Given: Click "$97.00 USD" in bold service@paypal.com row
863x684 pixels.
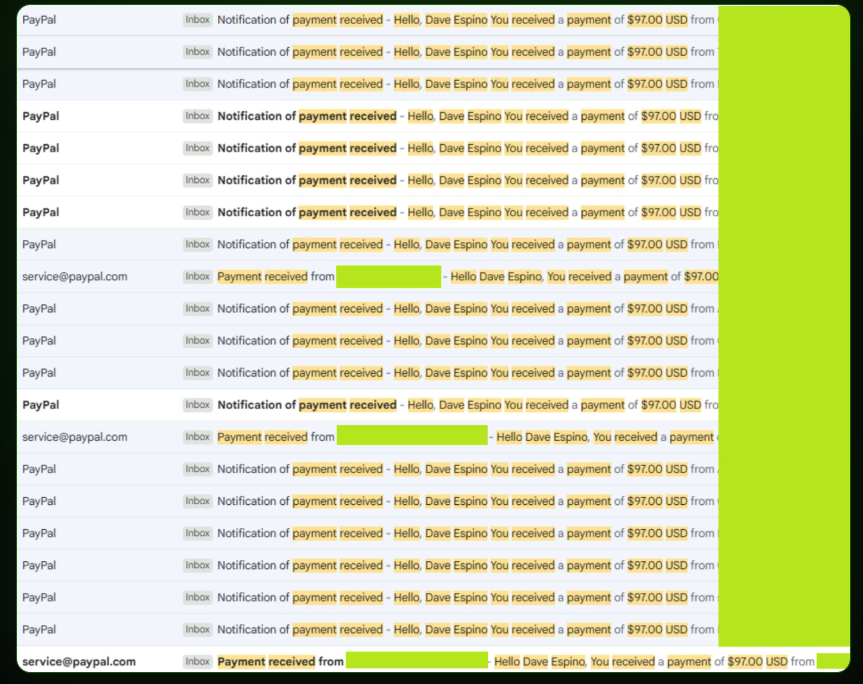Looking at the screenshot, I should [x=757, y=661].
